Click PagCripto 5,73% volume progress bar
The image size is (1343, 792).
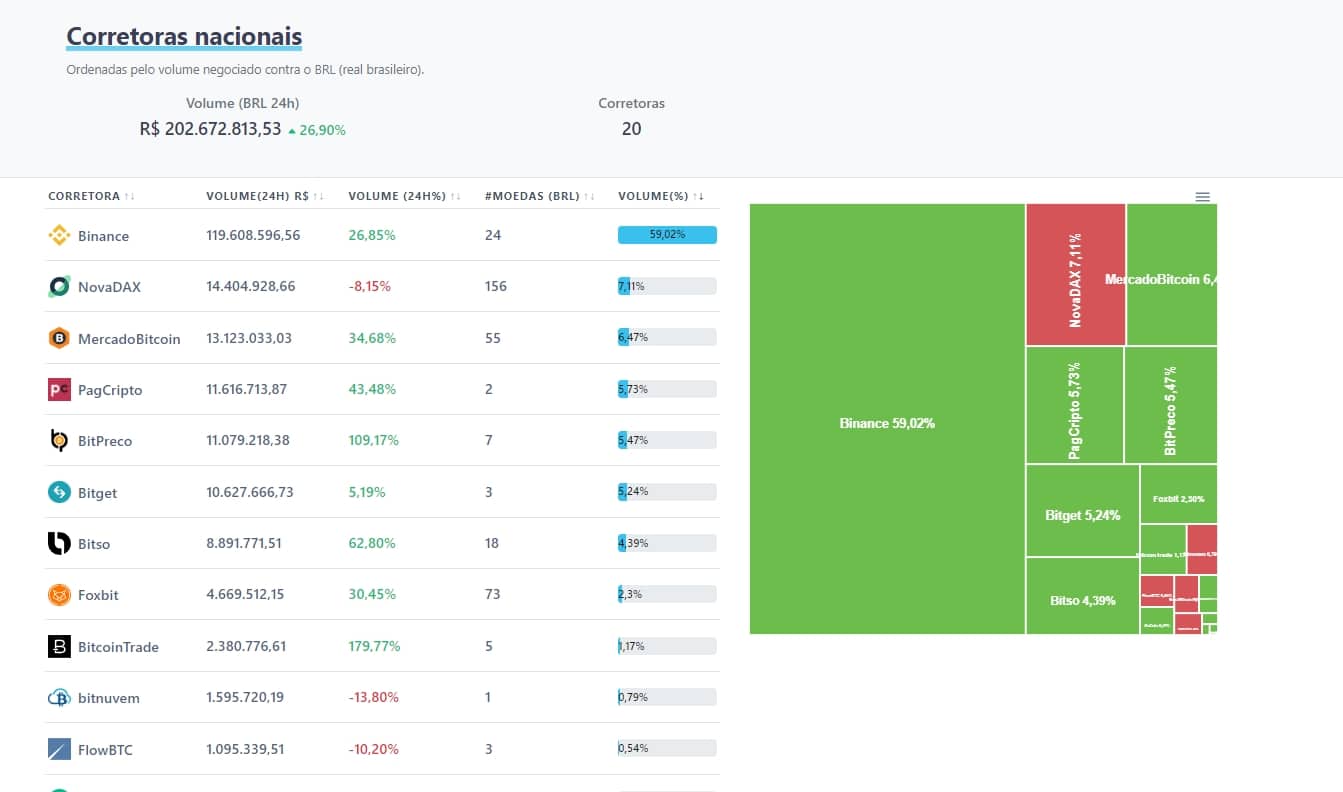coord(667,389)
